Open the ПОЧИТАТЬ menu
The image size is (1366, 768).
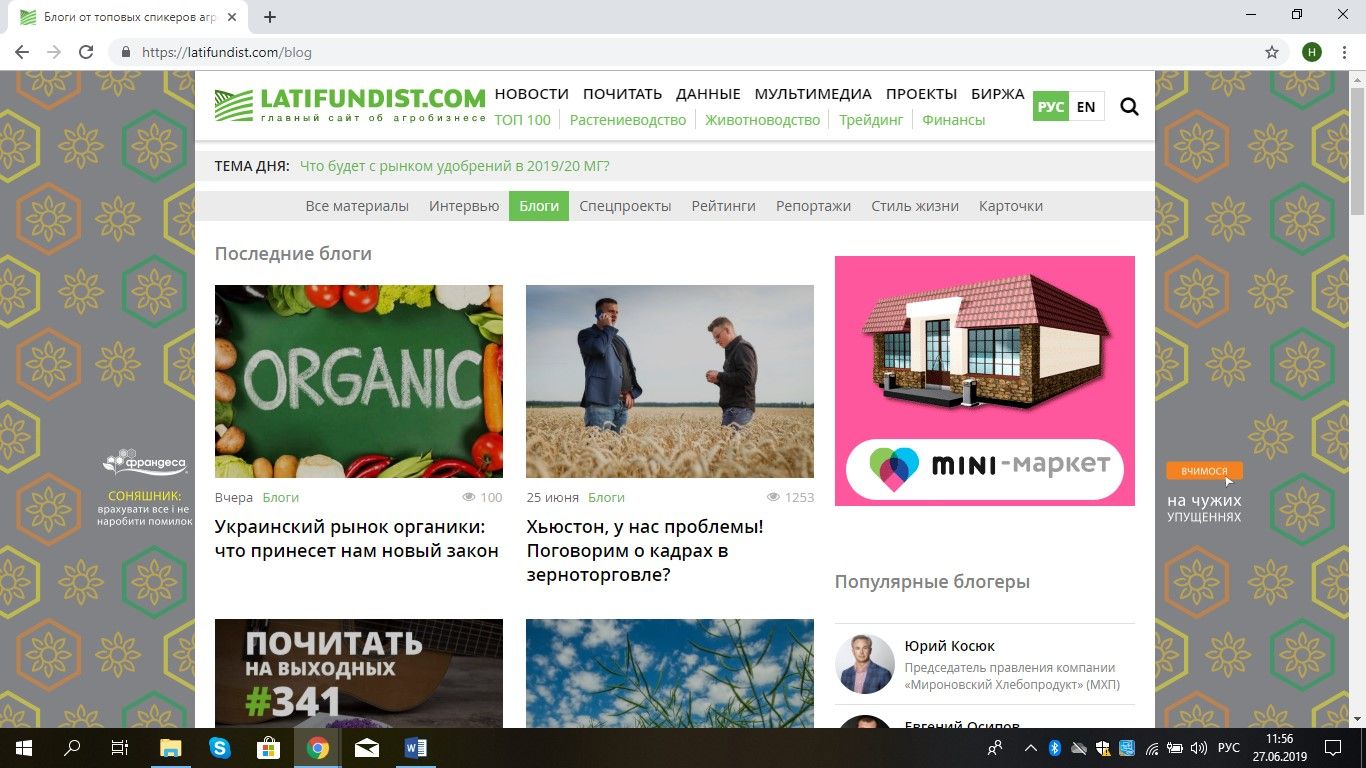pyautogui.click(x=622, y=94)
